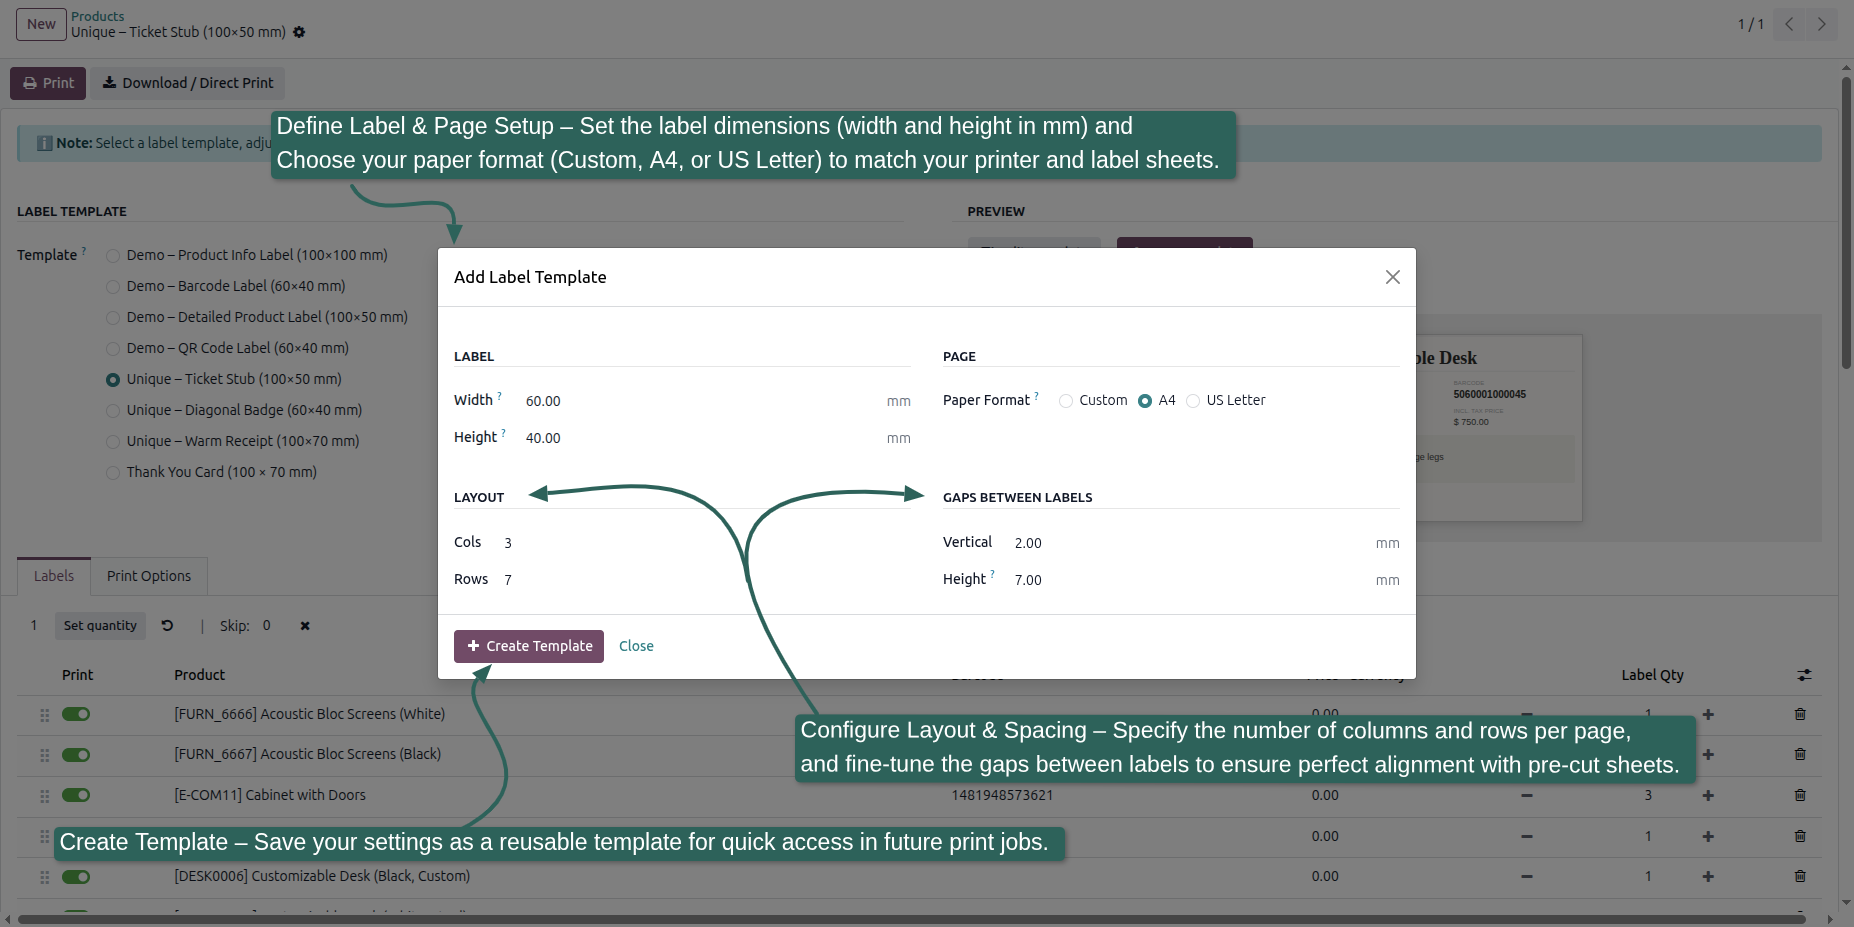Click the New button

tap(41, 24)
